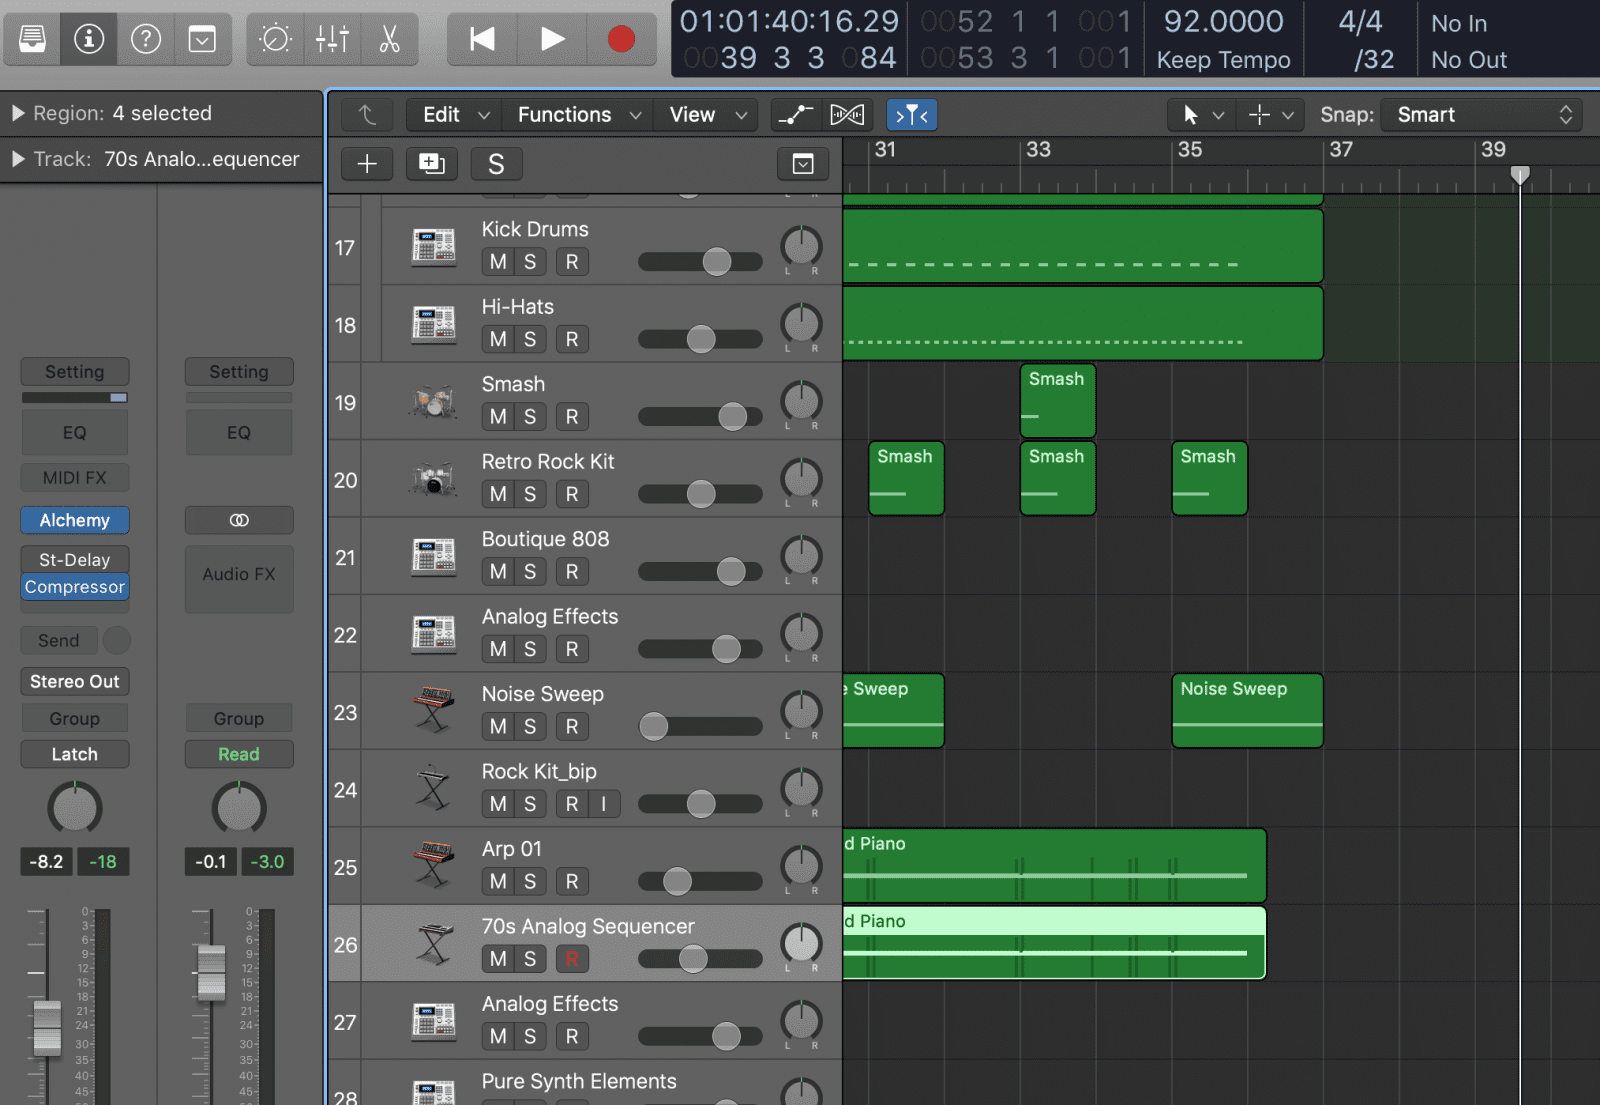
Task: Mute the Noise Sweep track
Action: click(498, 727)
